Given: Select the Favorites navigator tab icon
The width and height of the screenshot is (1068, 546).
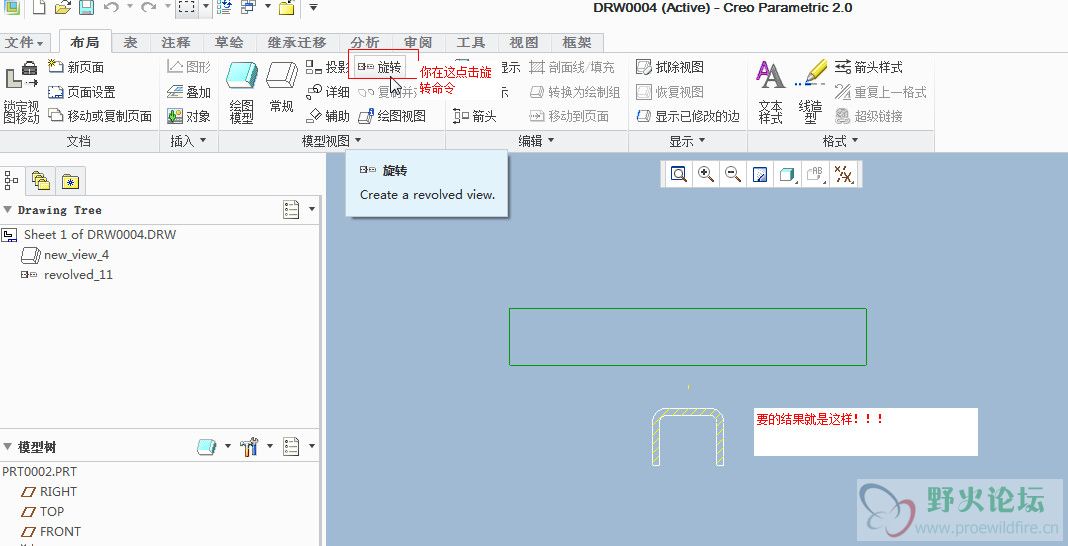Looking at the screenshot, I should [x=70, y=181].
